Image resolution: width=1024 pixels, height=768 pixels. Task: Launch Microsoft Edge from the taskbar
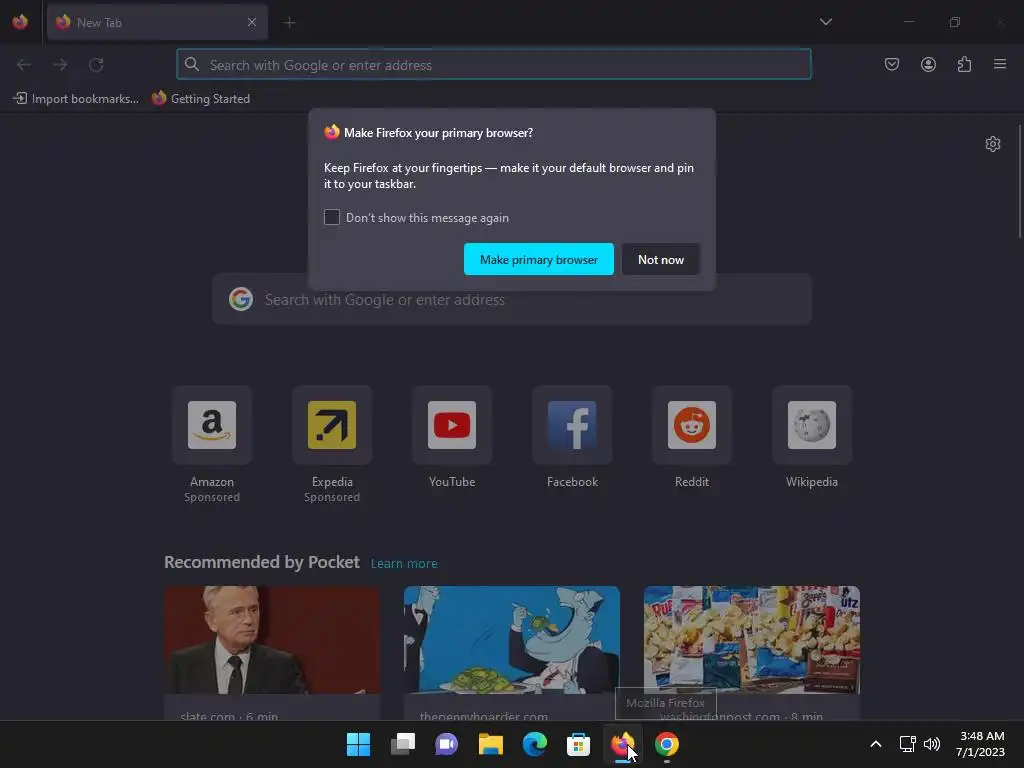pos(535,744)
